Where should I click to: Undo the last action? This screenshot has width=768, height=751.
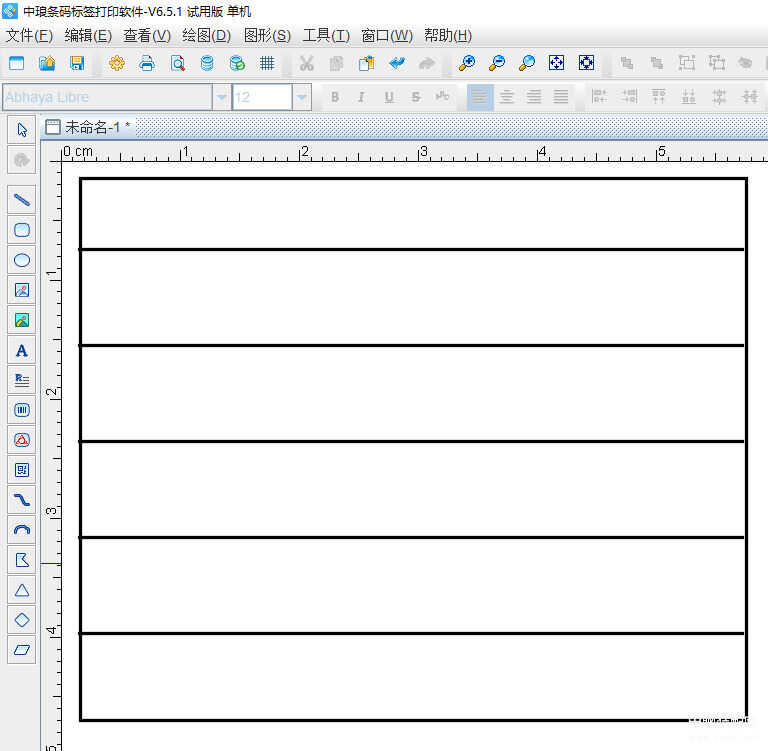397,63
